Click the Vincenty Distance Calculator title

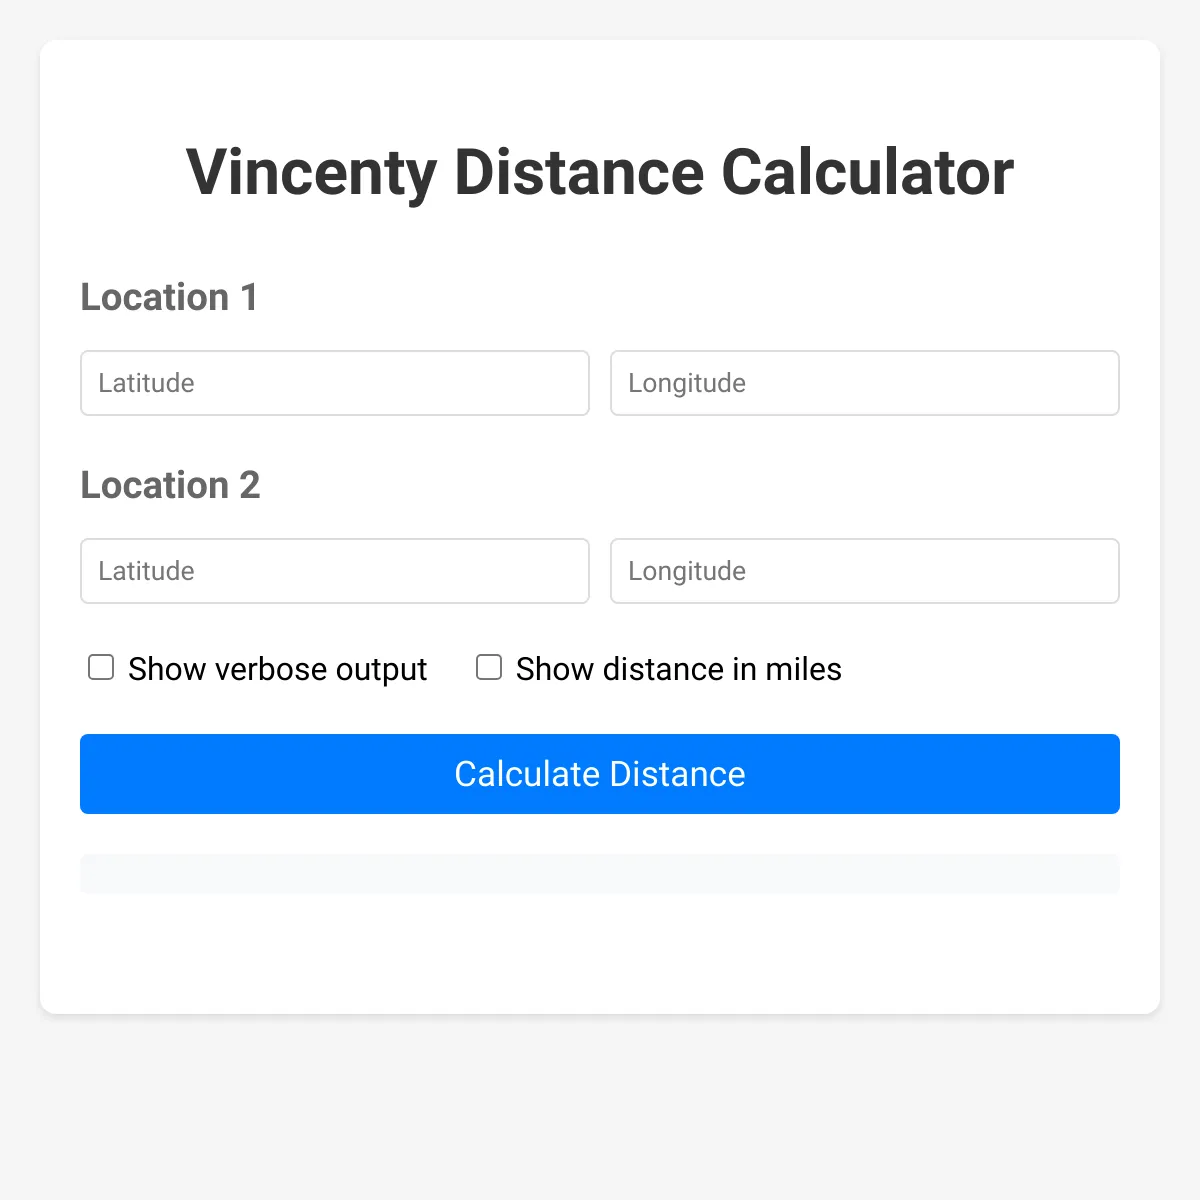click(600, 171)
